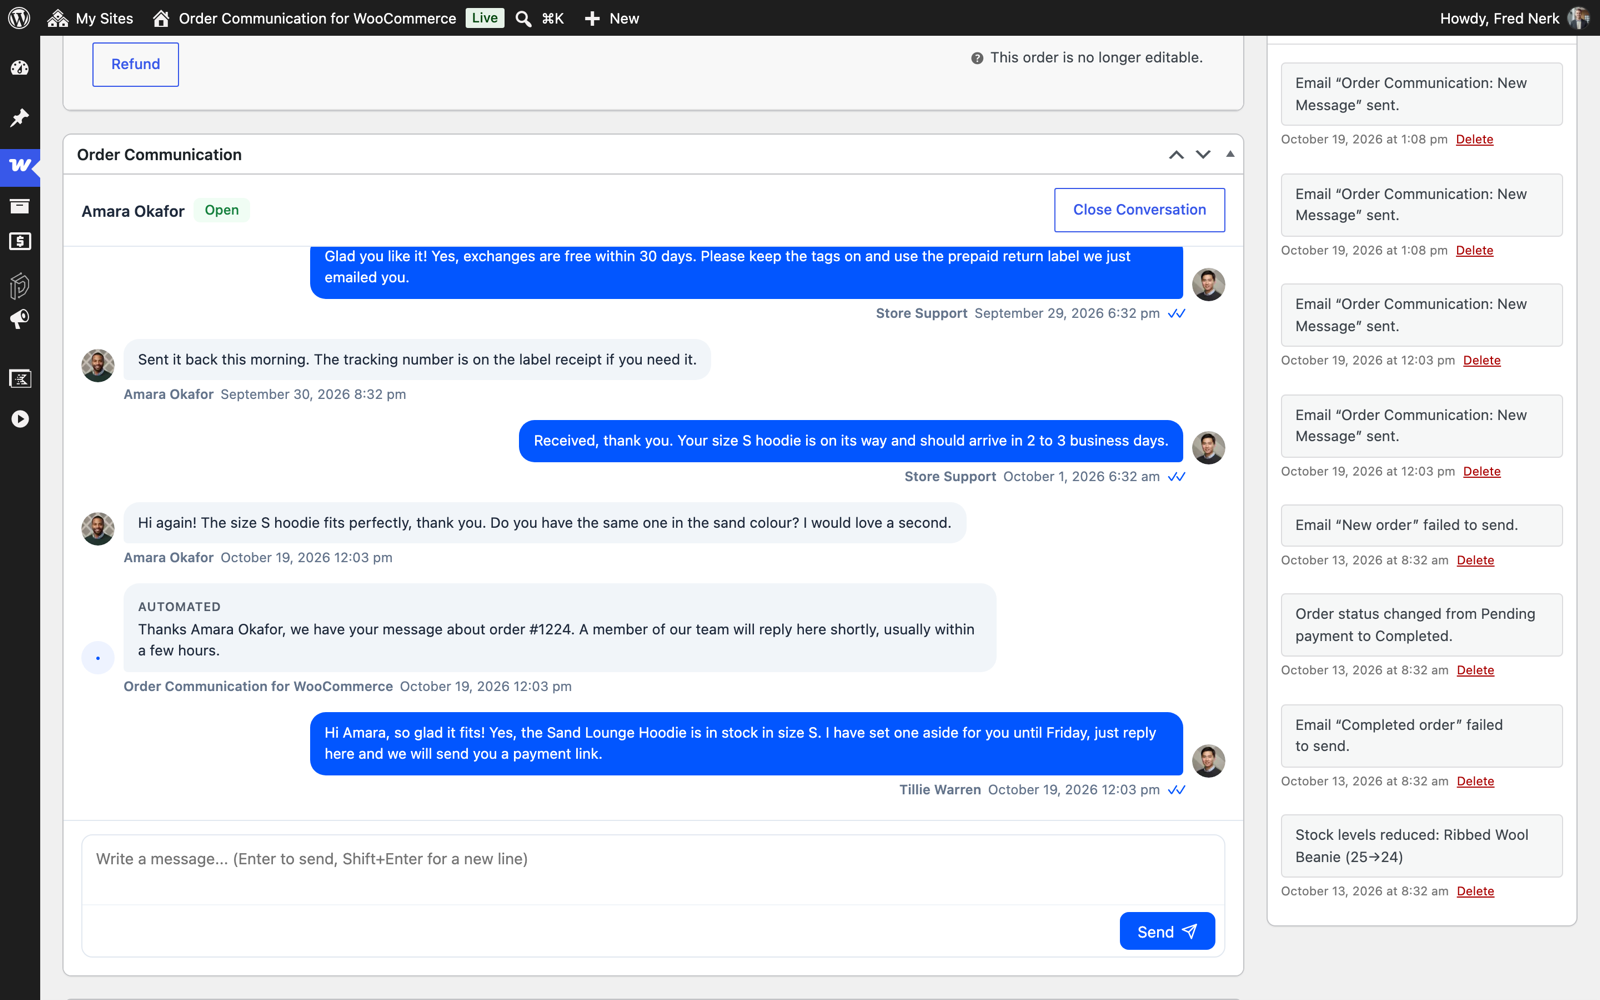1600x1000 pixels.
Task: Open Products archive box sidebar icon
Action: pos(20,206)
